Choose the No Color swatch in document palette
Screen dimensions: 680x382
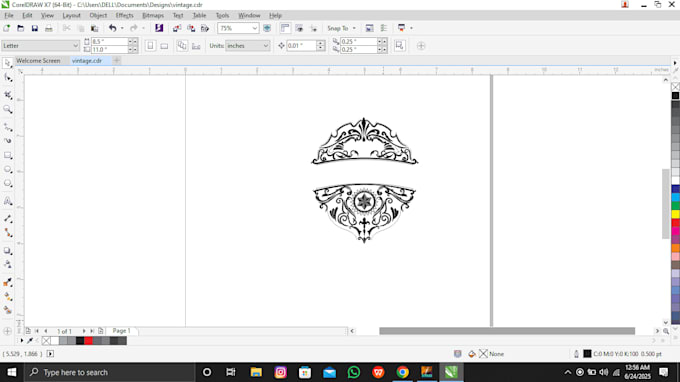point(46,341)
